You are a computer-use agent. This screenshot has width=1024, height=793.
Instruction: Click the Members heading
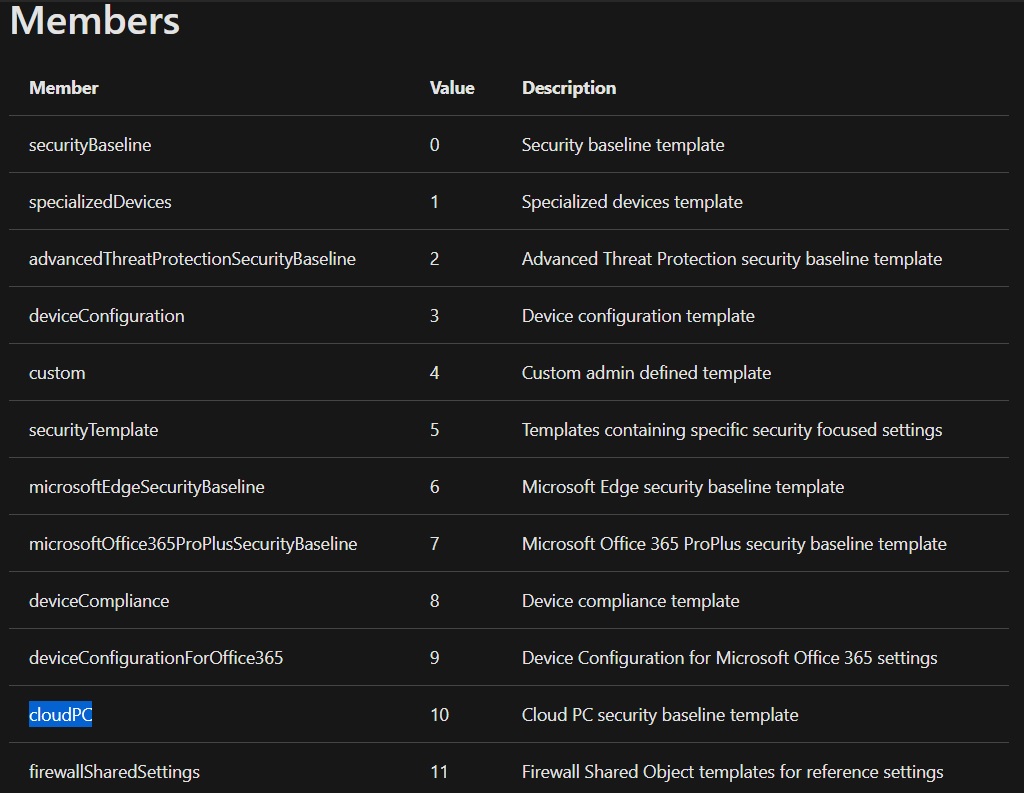[95, 21]
